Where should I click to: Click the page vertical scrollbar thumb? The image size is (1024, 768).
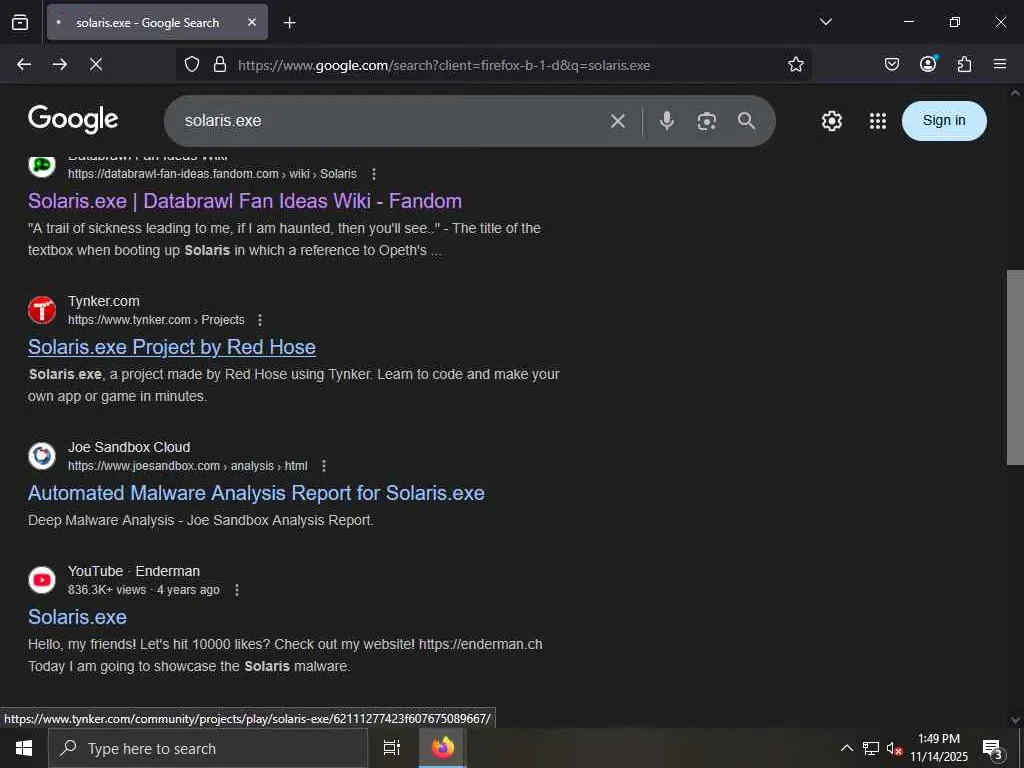pyautogui.click(x=1015, y=367)
